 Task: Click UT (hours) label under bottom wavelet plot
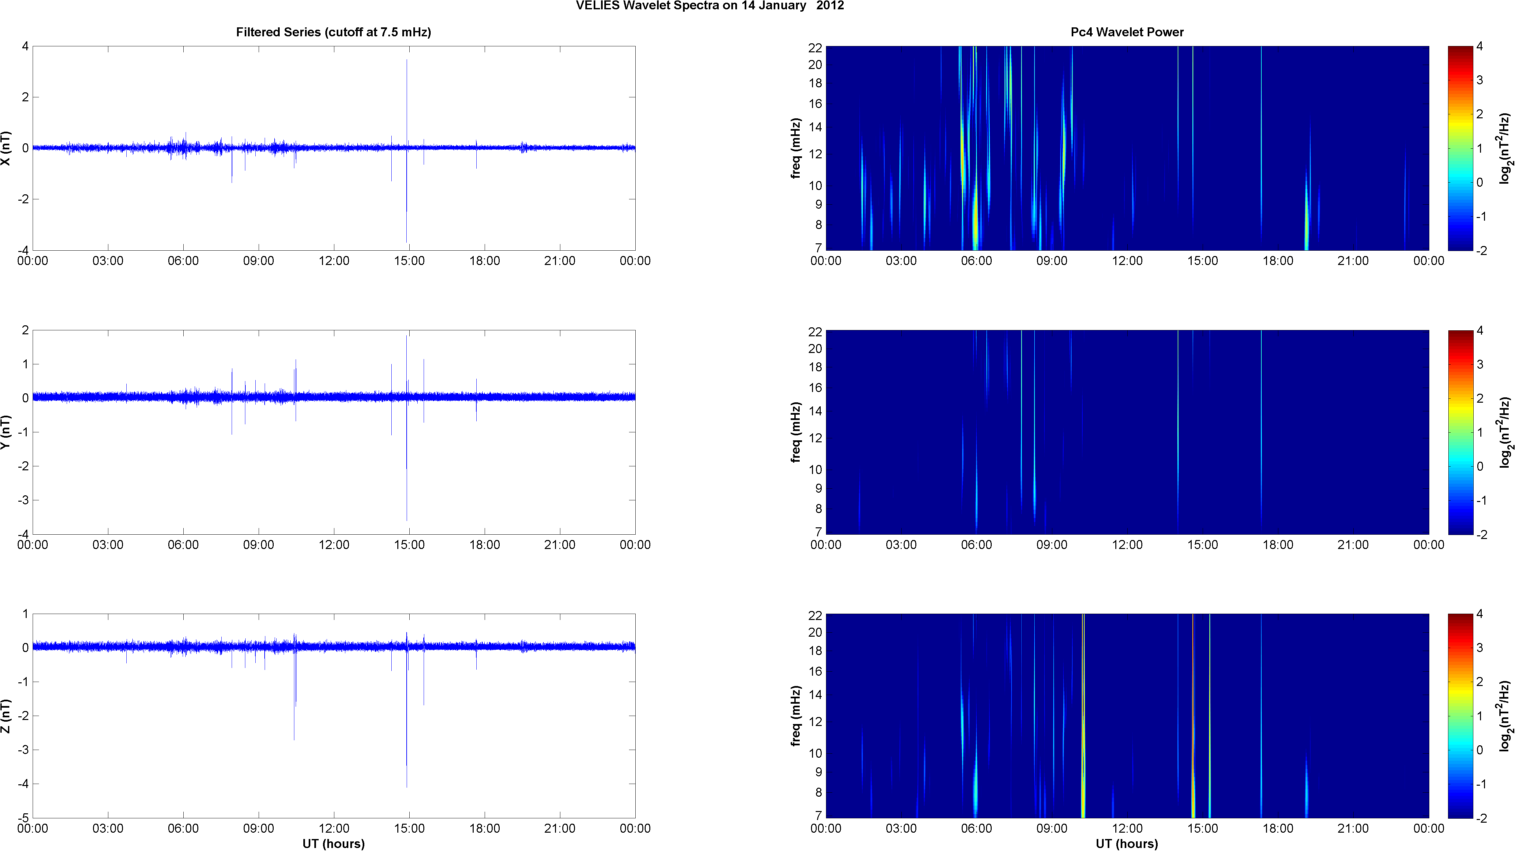(x=1127, y=844)
